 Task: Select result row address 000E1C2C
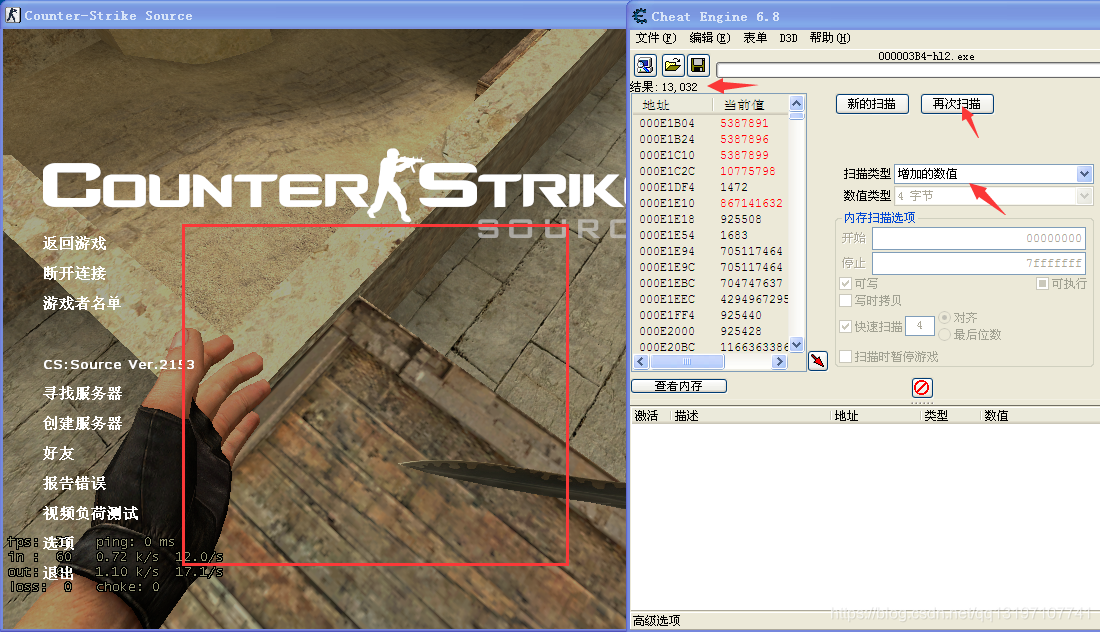tap(711, 171)
